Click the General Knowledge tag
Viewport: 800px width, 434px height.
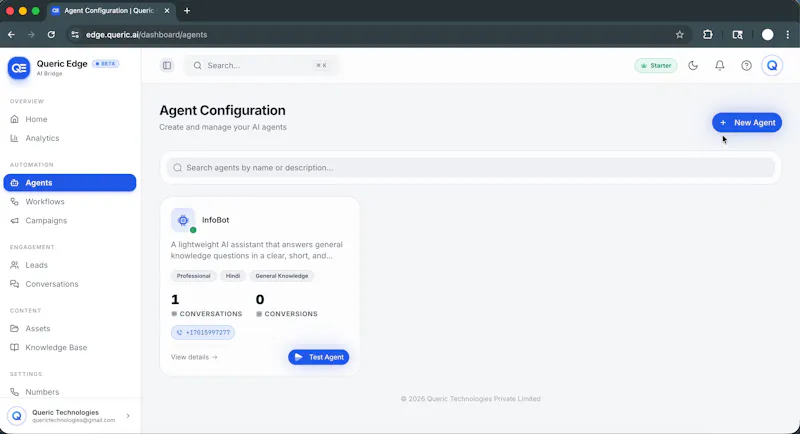(x=282, y=276)
